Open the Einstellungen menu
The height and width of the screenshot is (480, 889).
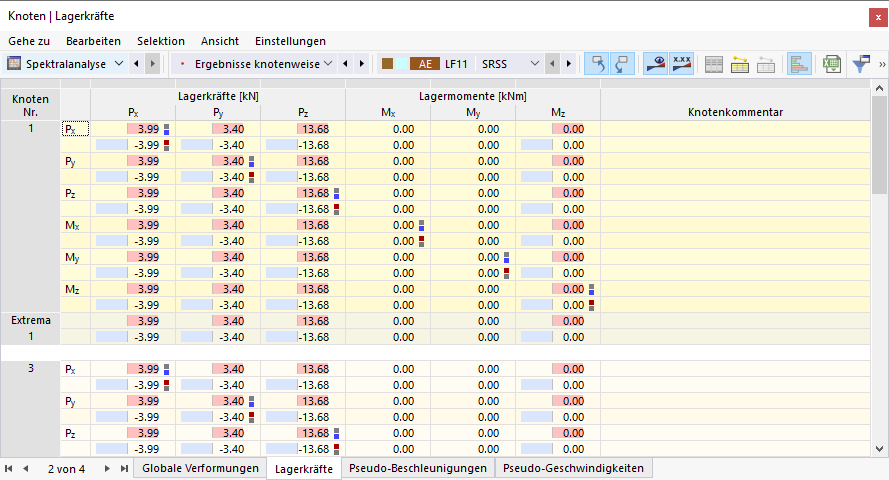coord(290,41)
